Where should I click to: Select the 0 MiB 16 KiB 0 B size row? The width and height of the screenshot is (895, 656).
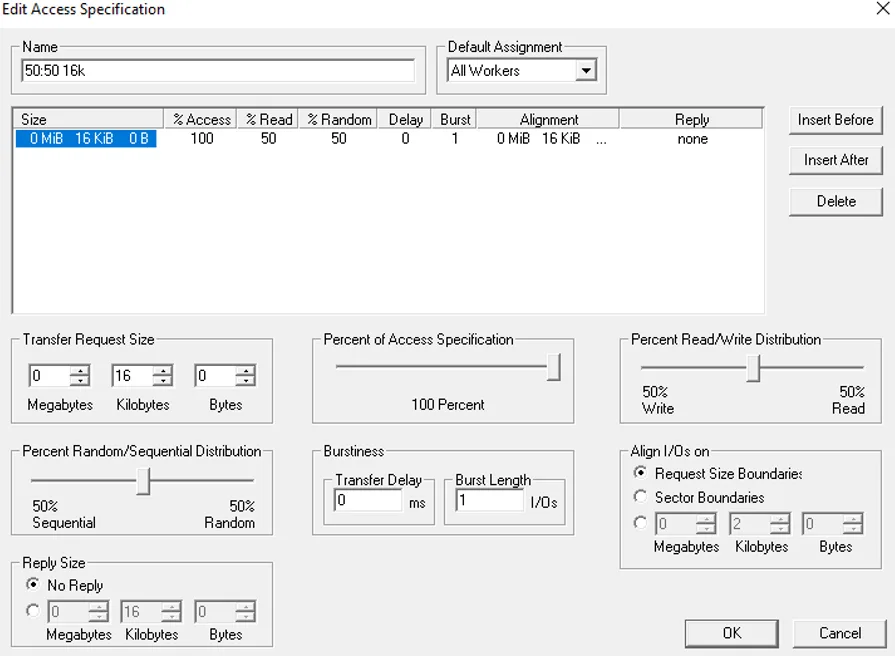86,139
